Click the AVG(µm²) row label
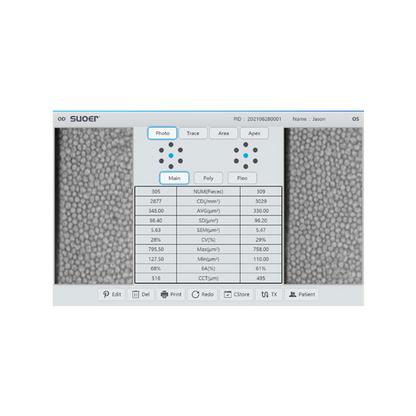 (208, 211)
